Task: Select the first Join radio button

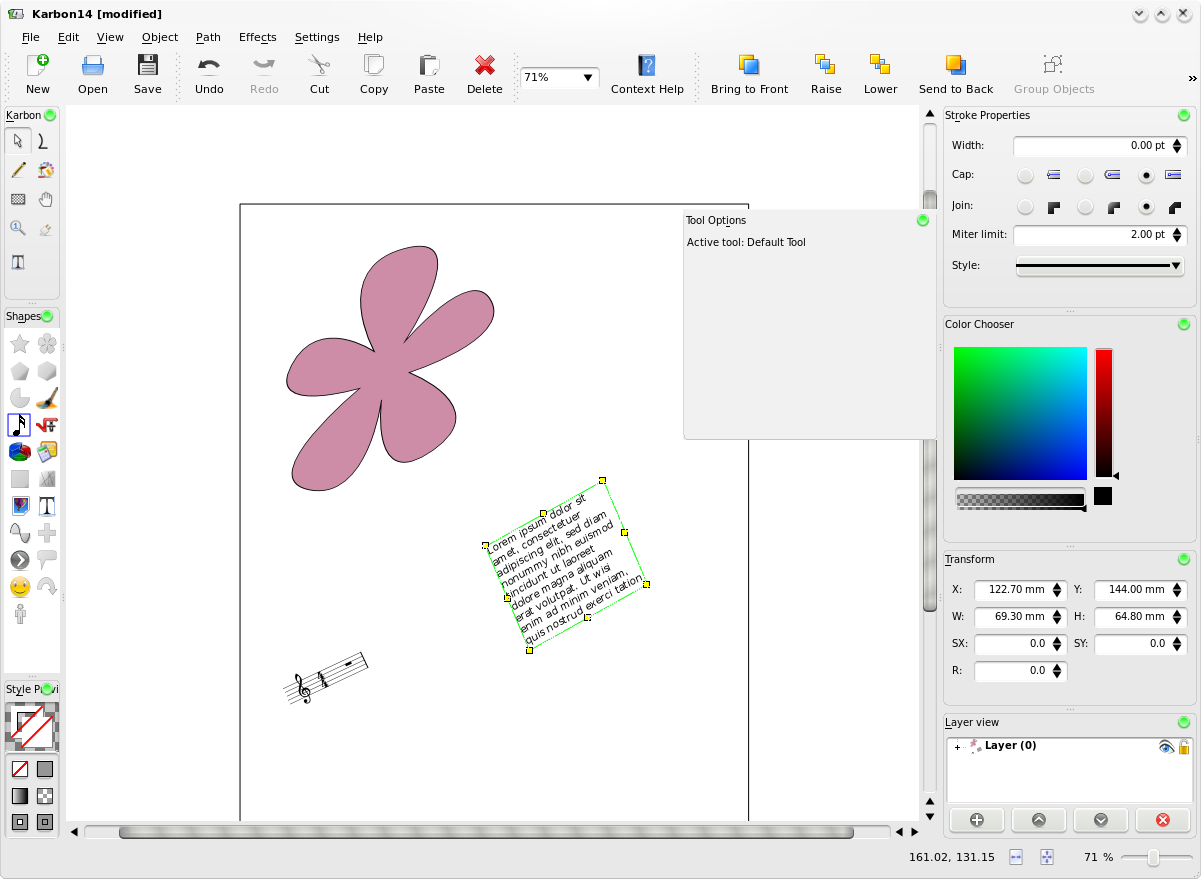Action: pyautogui.click(x=1025, y=207)
